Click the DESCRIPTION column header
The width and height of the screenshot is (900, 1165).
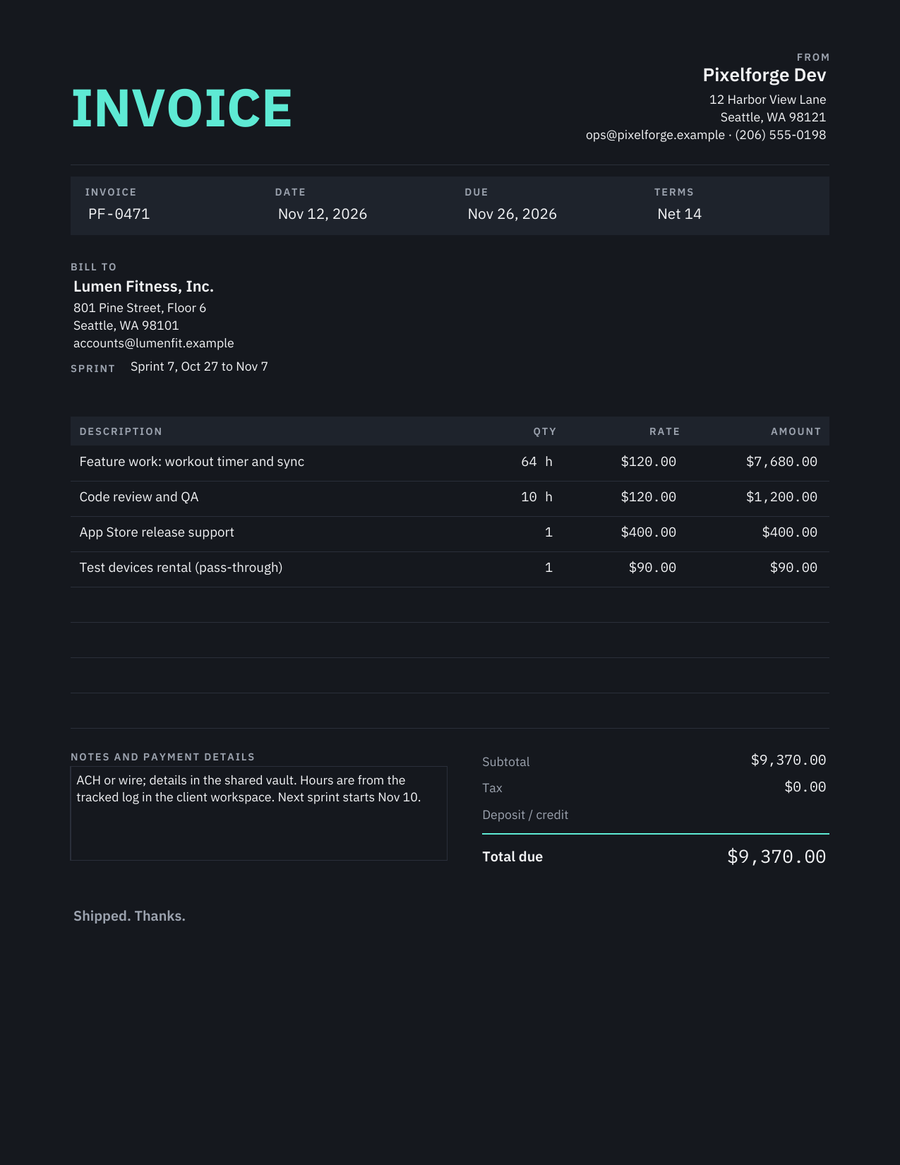[120, 432]
